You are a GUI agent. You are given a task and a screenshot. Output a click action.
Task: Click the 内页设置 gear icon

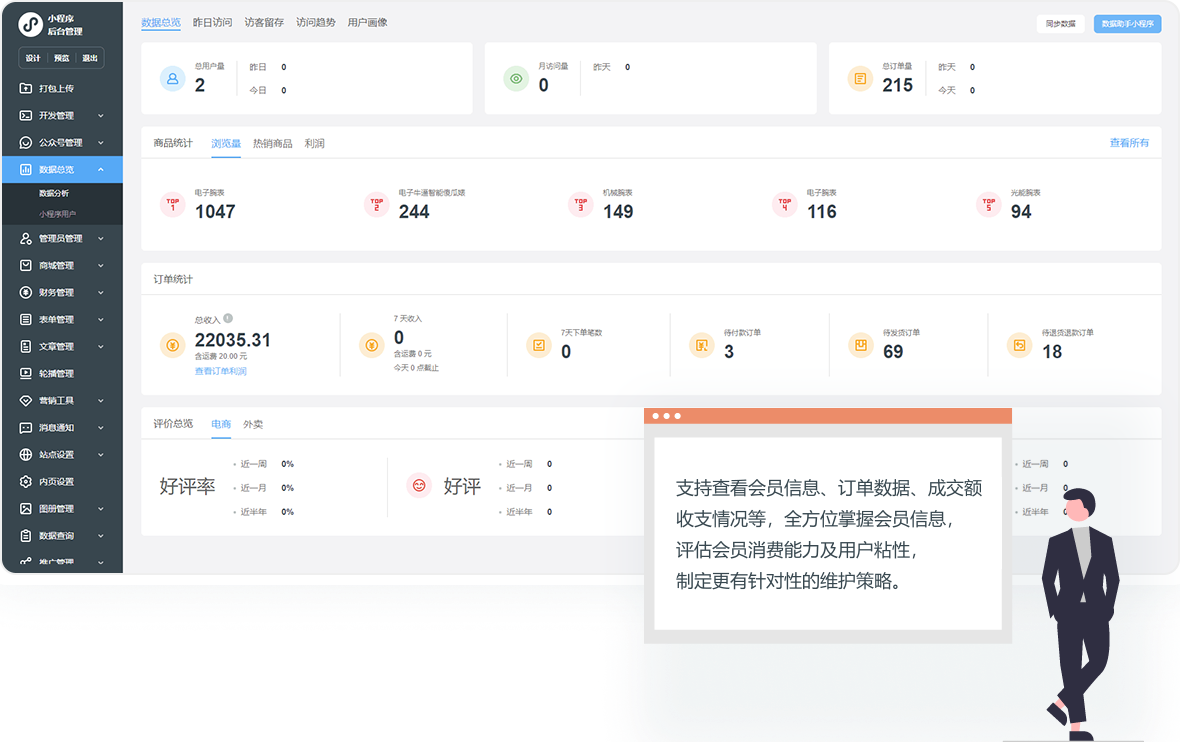[27, 482]
